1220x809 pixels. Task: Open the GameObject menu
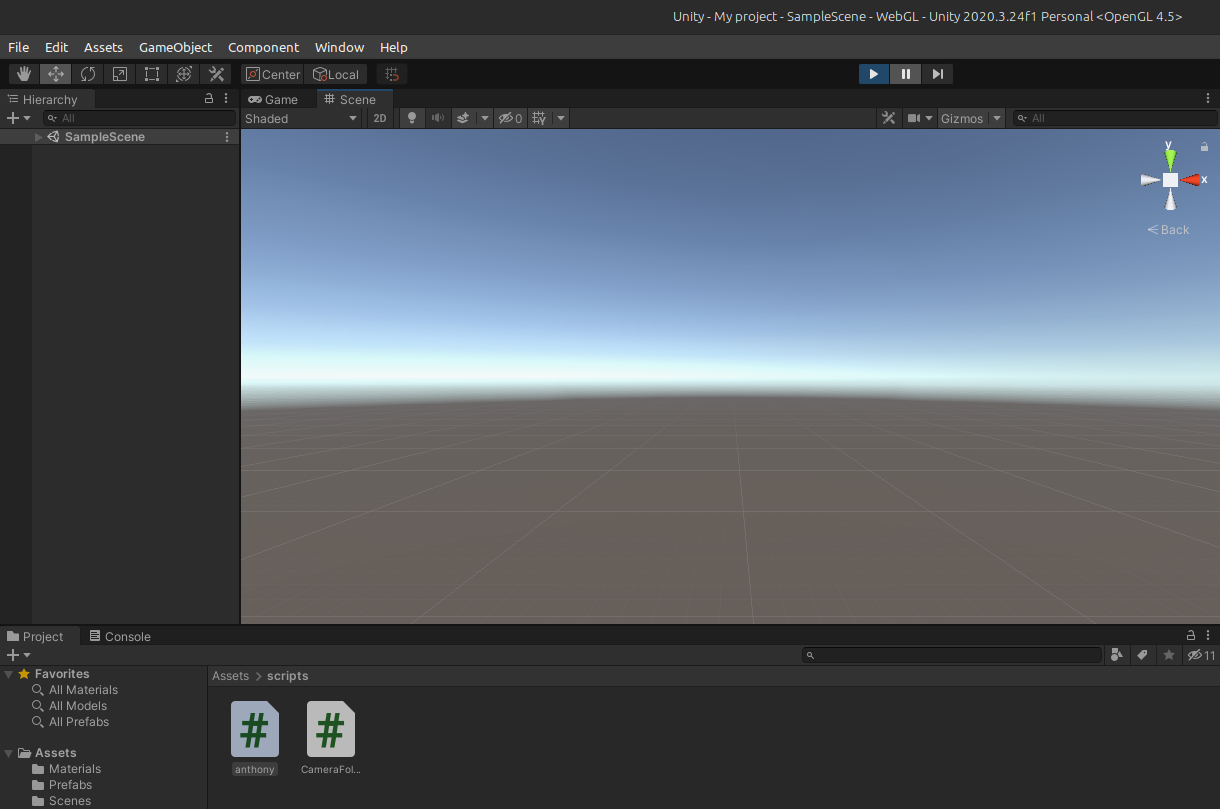pyautogui.click(x=175, y=47)
